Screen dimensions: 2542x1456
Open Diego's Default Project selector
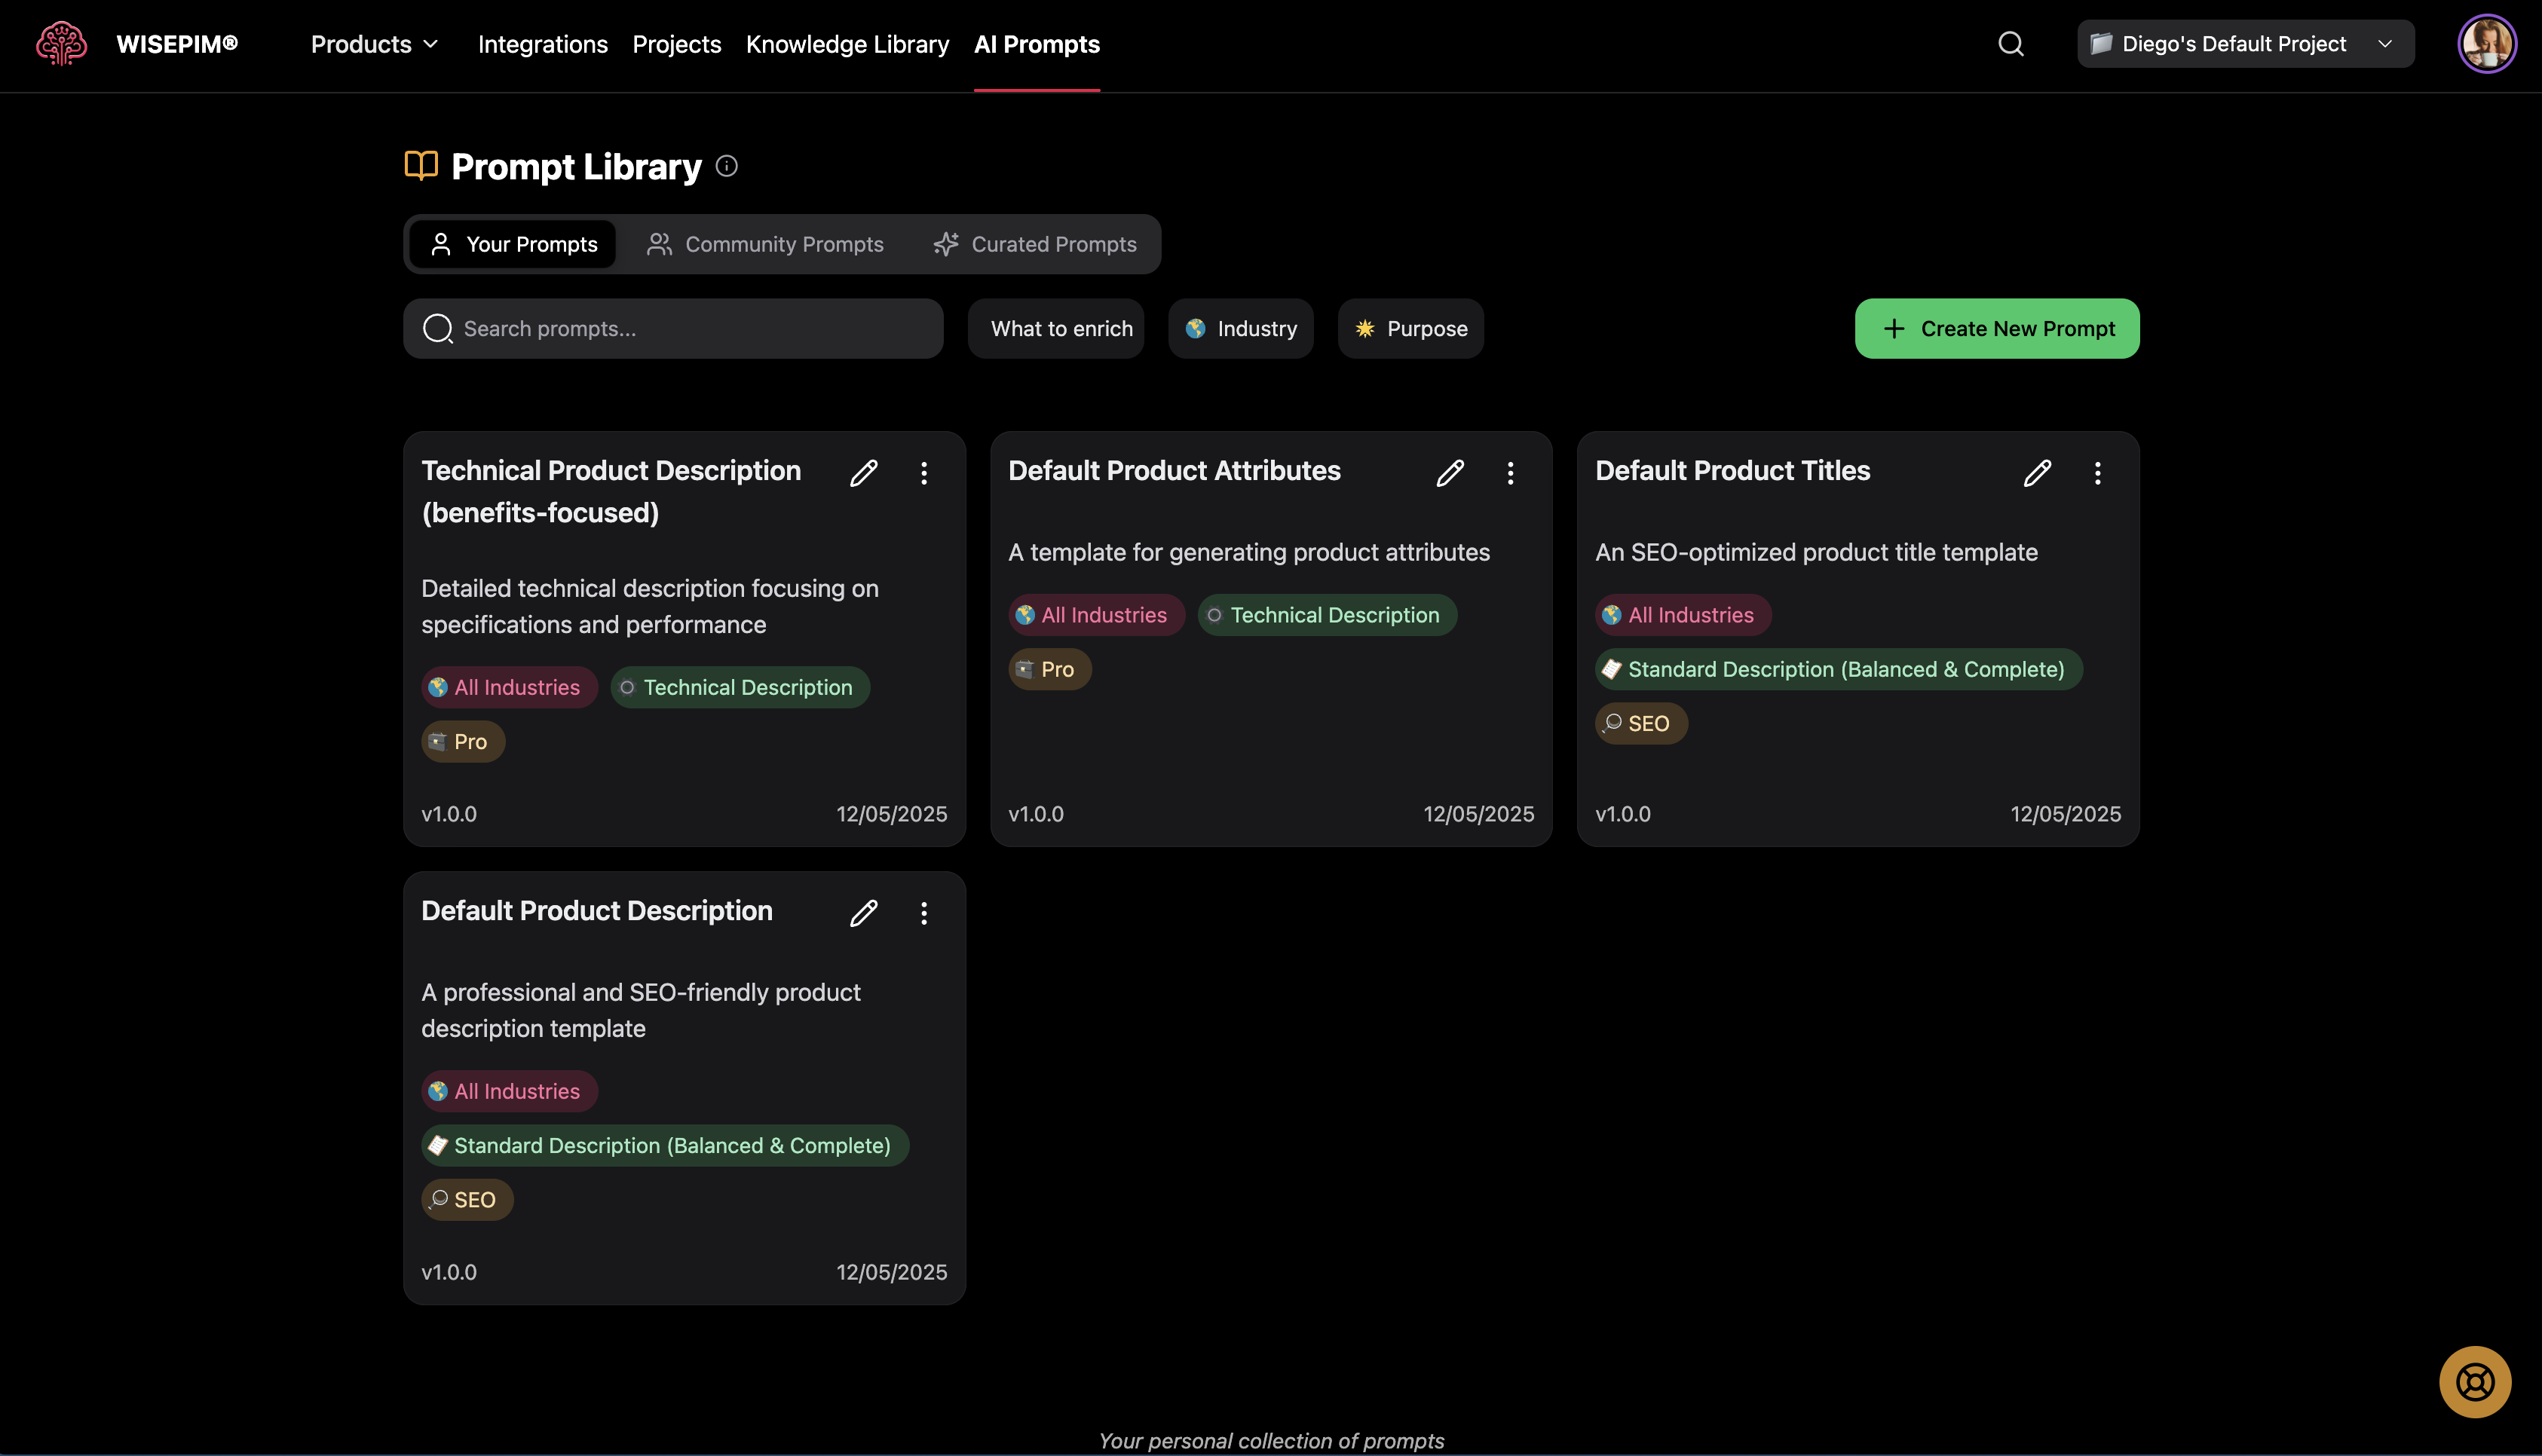[2244, 44]
